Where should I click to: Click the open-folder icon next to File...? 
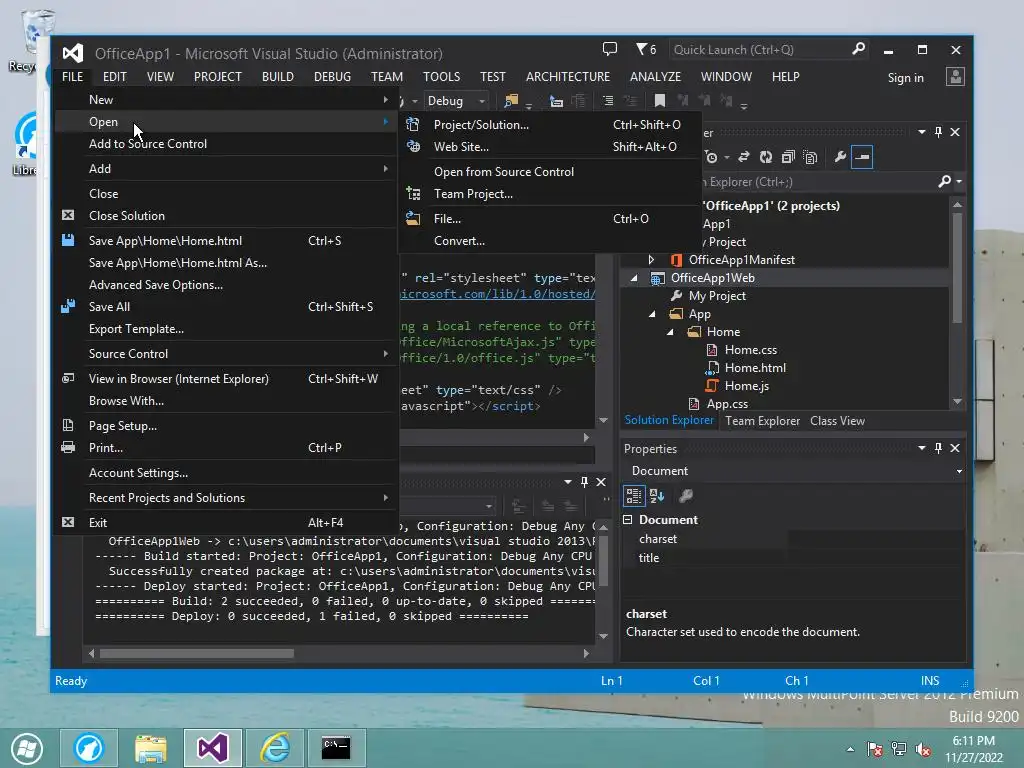[x=413, y=218]
